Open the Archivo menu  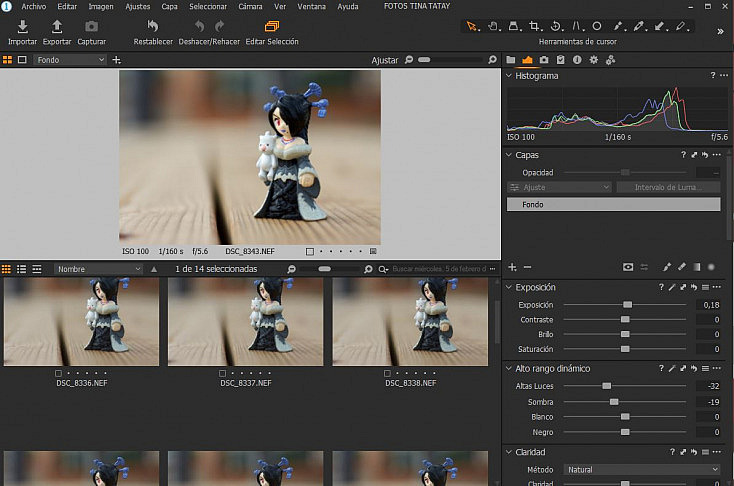[x=33, y=7]
